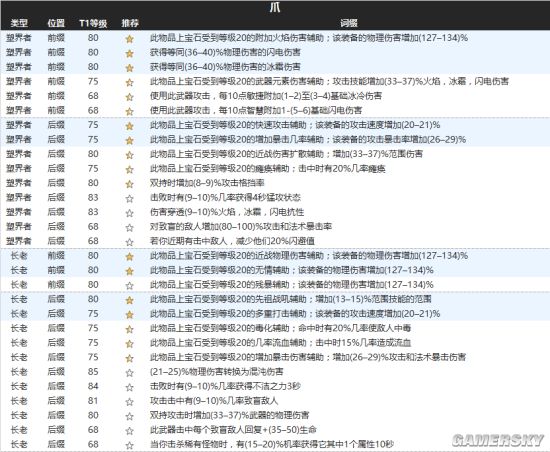Click the affix text mentioning 先祖战吼辅助
550x452 pixels.
(x=291, y=299)
